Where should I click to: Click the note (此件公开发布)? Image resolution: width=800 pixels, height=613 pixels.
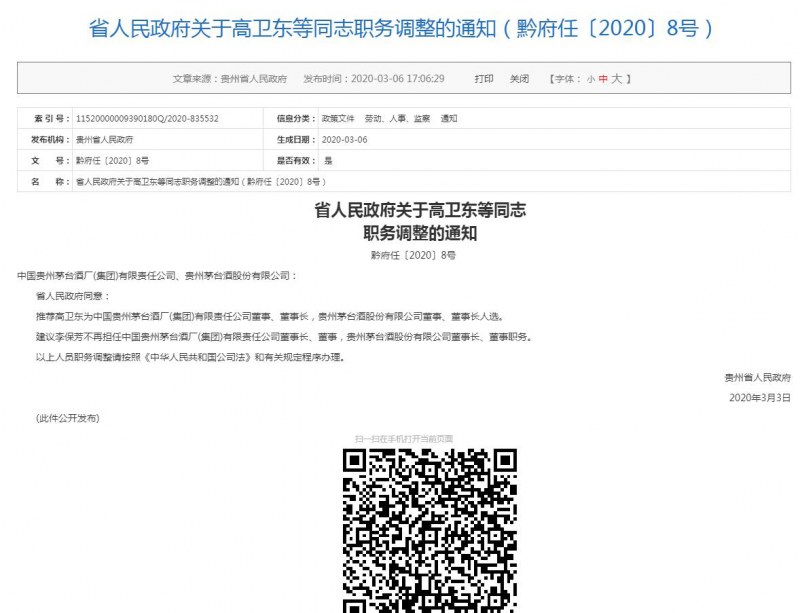(67, 418)
